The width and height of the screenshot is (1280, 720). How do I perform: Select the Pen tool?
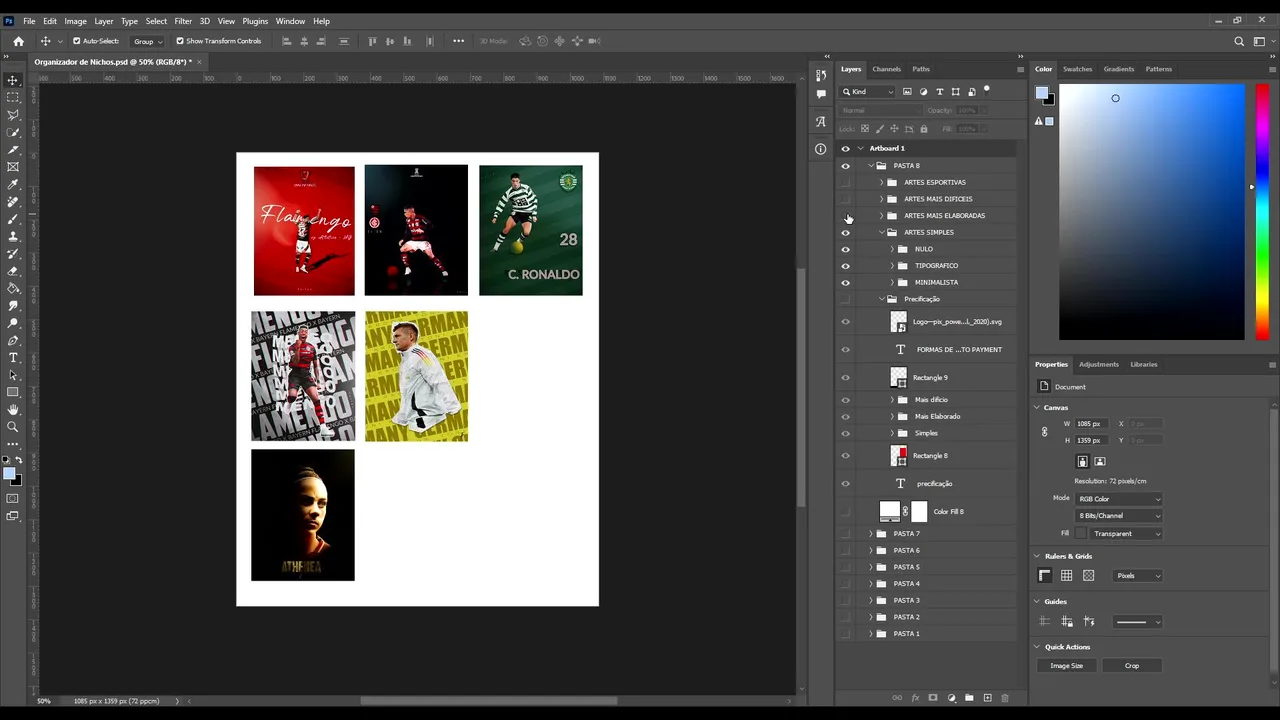point(13,340)
